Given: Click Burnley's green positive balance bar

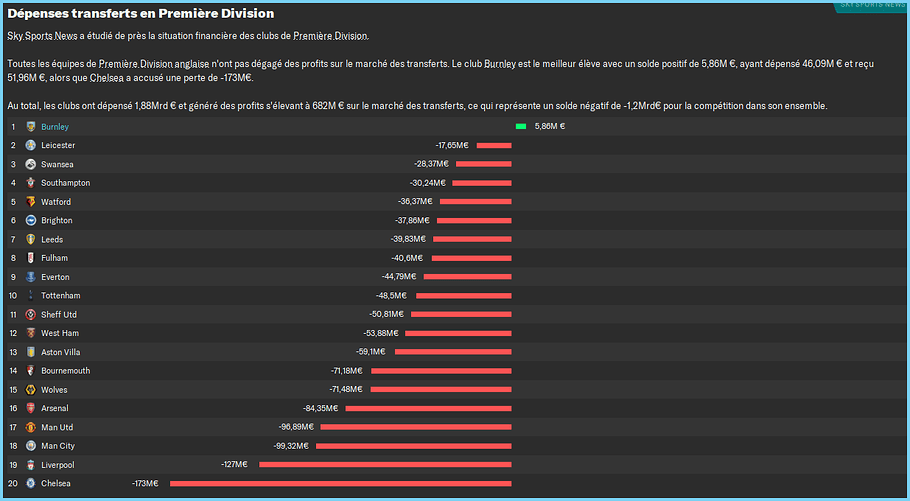Looking at the screenshot, I should (521, 126).
